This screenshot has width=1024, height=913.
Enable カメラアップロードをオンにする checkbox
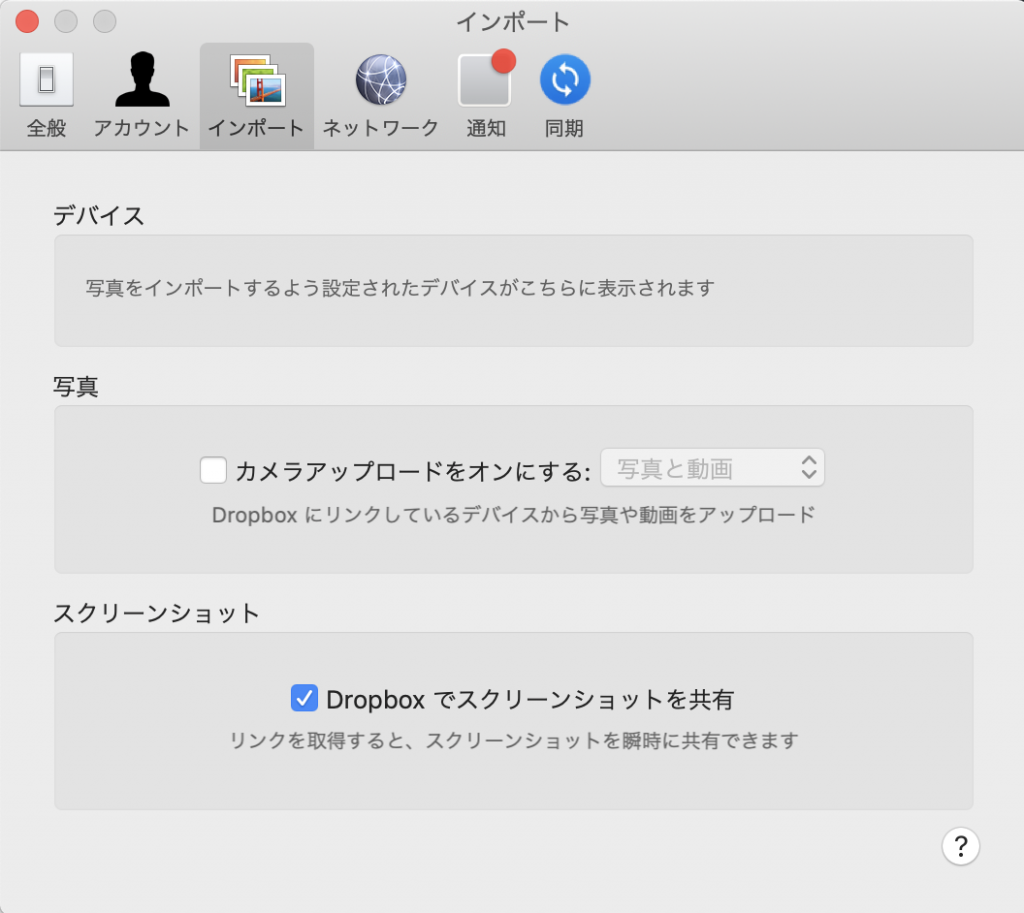(x=213, y=470)
